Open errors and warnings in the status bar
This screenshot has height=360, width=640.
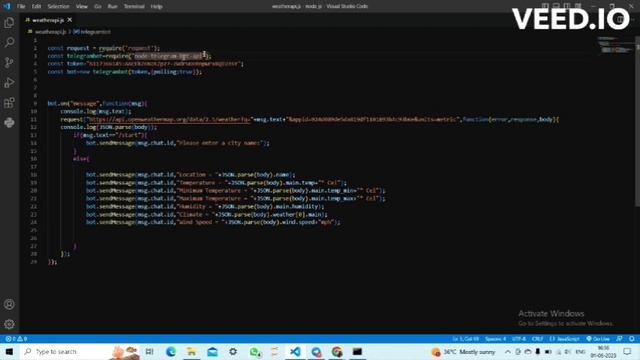(x=16, y=339)
